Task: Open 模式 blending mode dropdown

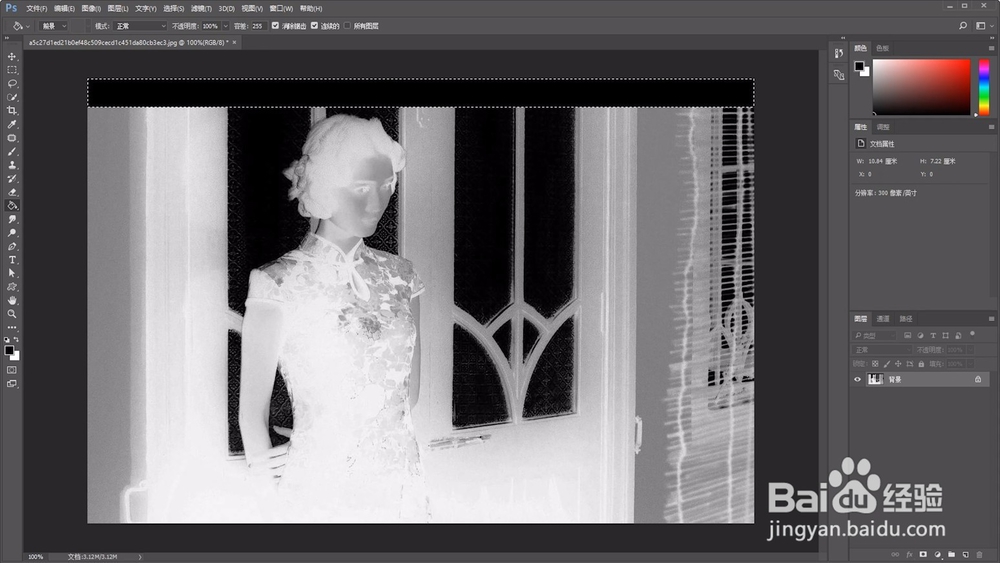Action: tap(140, 26)
